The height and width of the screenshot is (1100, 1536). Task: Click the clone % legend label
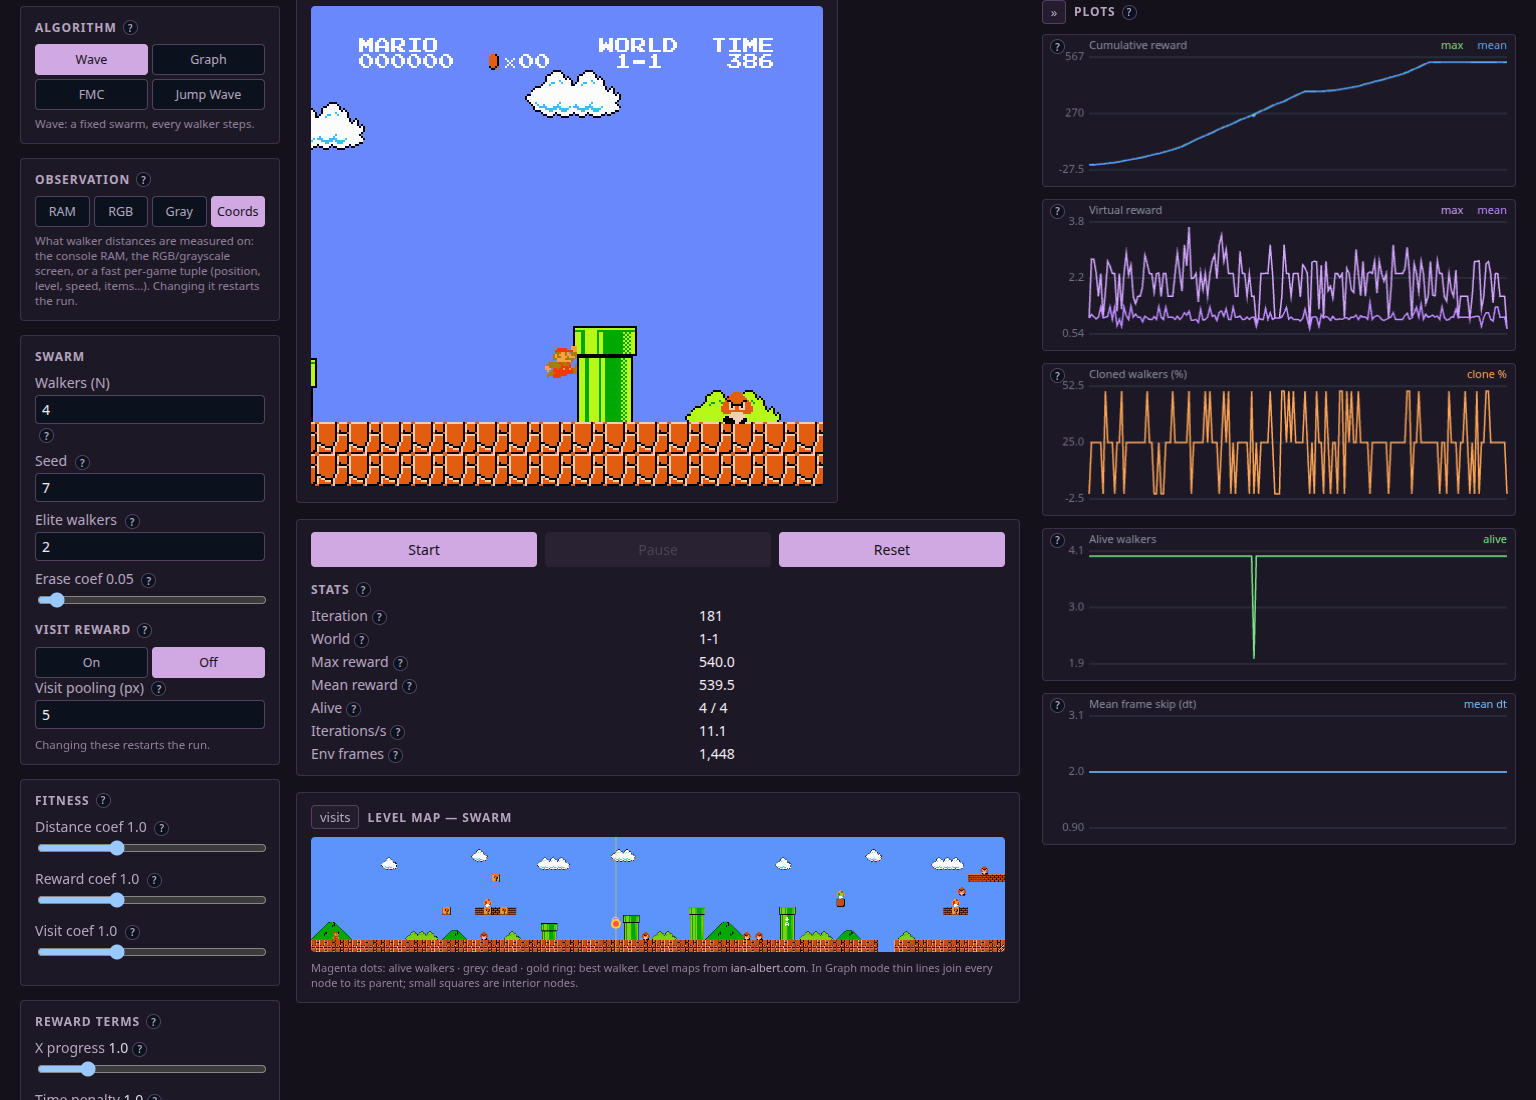point(1486,375)
